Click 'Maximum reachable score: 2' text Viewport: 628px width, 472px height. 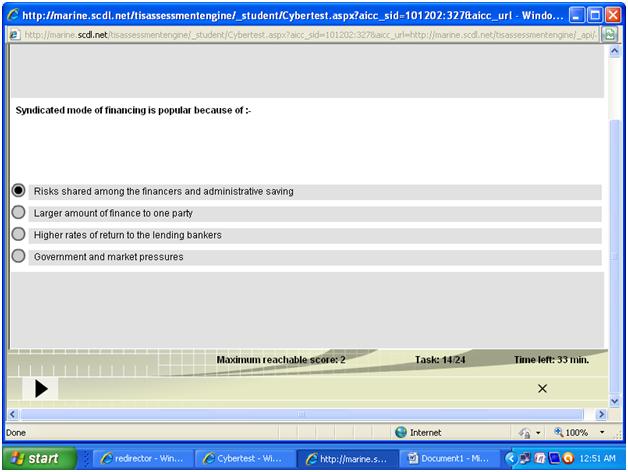[281, 360]
